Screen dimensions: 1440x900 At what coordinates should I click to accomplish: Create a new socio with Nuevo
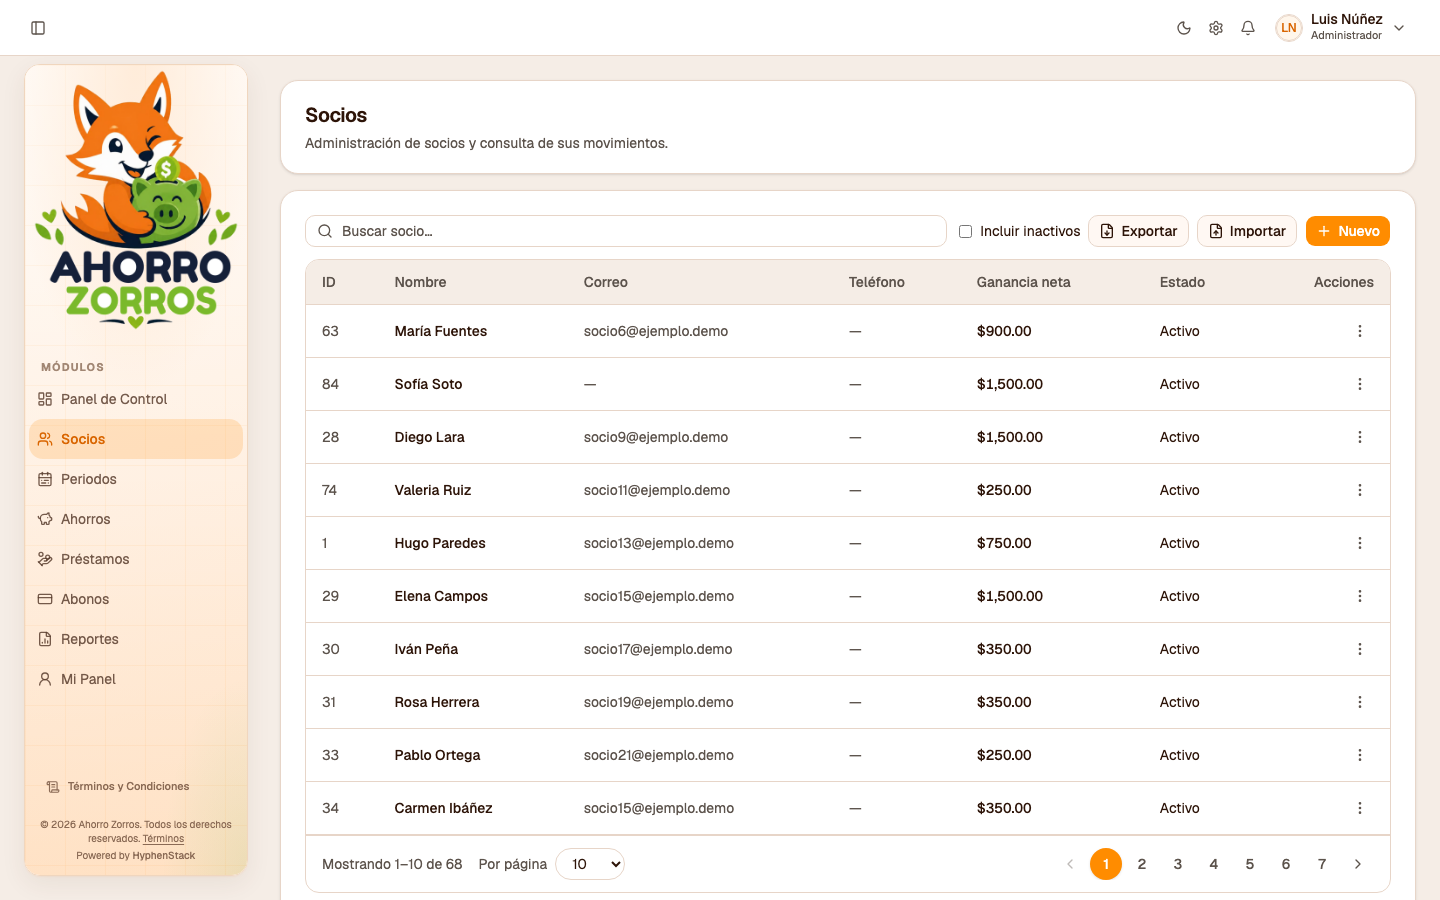point(1348,231)
